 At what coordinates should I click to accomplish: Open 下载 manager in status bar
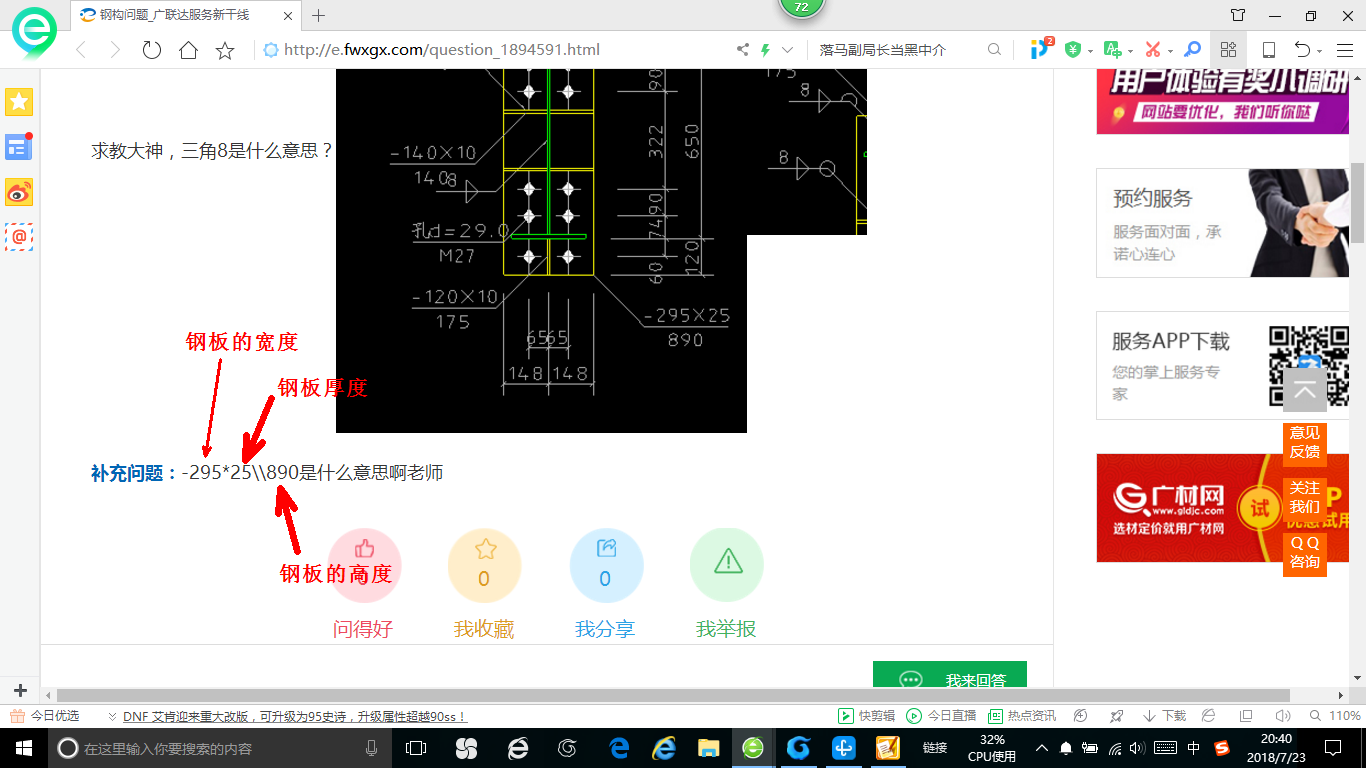pos(1164,716)
